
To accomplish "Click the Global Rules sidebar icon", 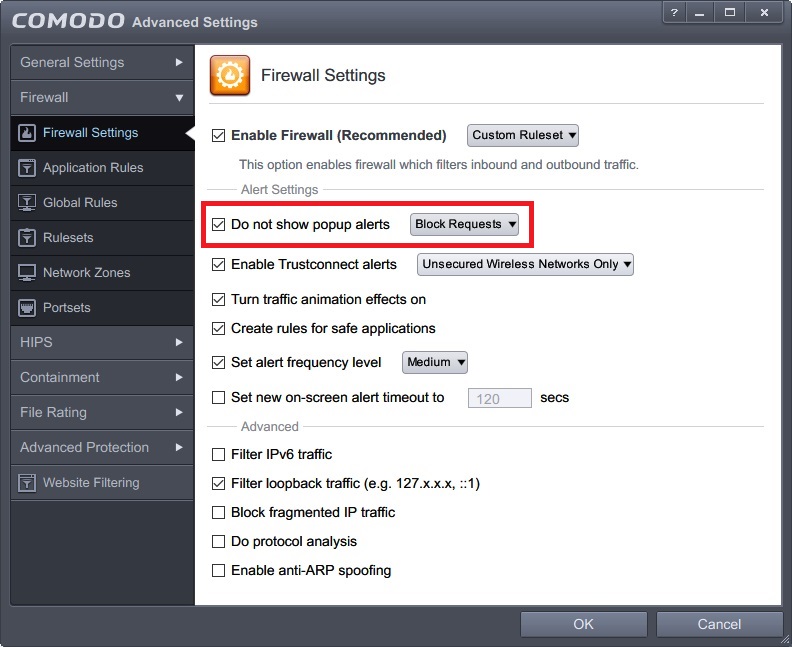I will tap(27, 202).
